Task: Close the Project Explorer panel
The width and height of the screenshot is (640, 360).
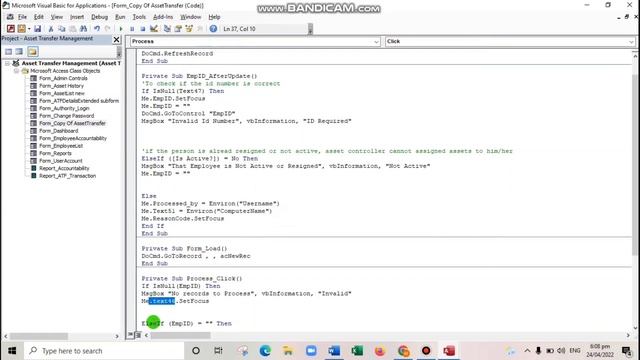Action: point(116,39)
